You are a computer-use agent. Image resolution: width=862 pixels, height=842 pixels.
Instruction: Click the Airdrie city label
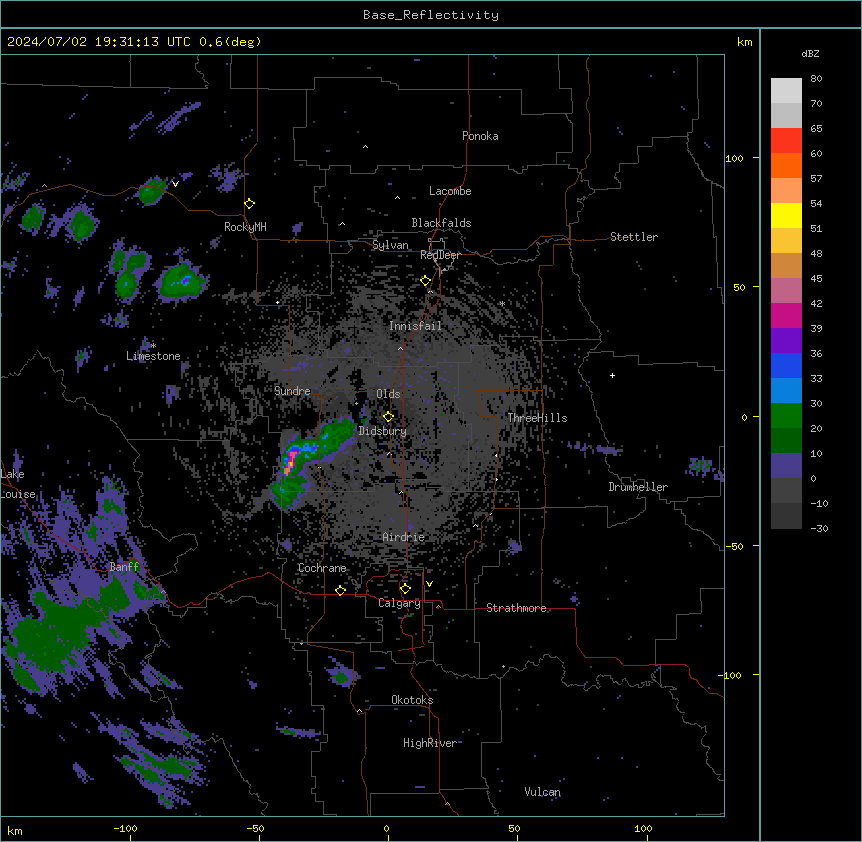point(404,537)
